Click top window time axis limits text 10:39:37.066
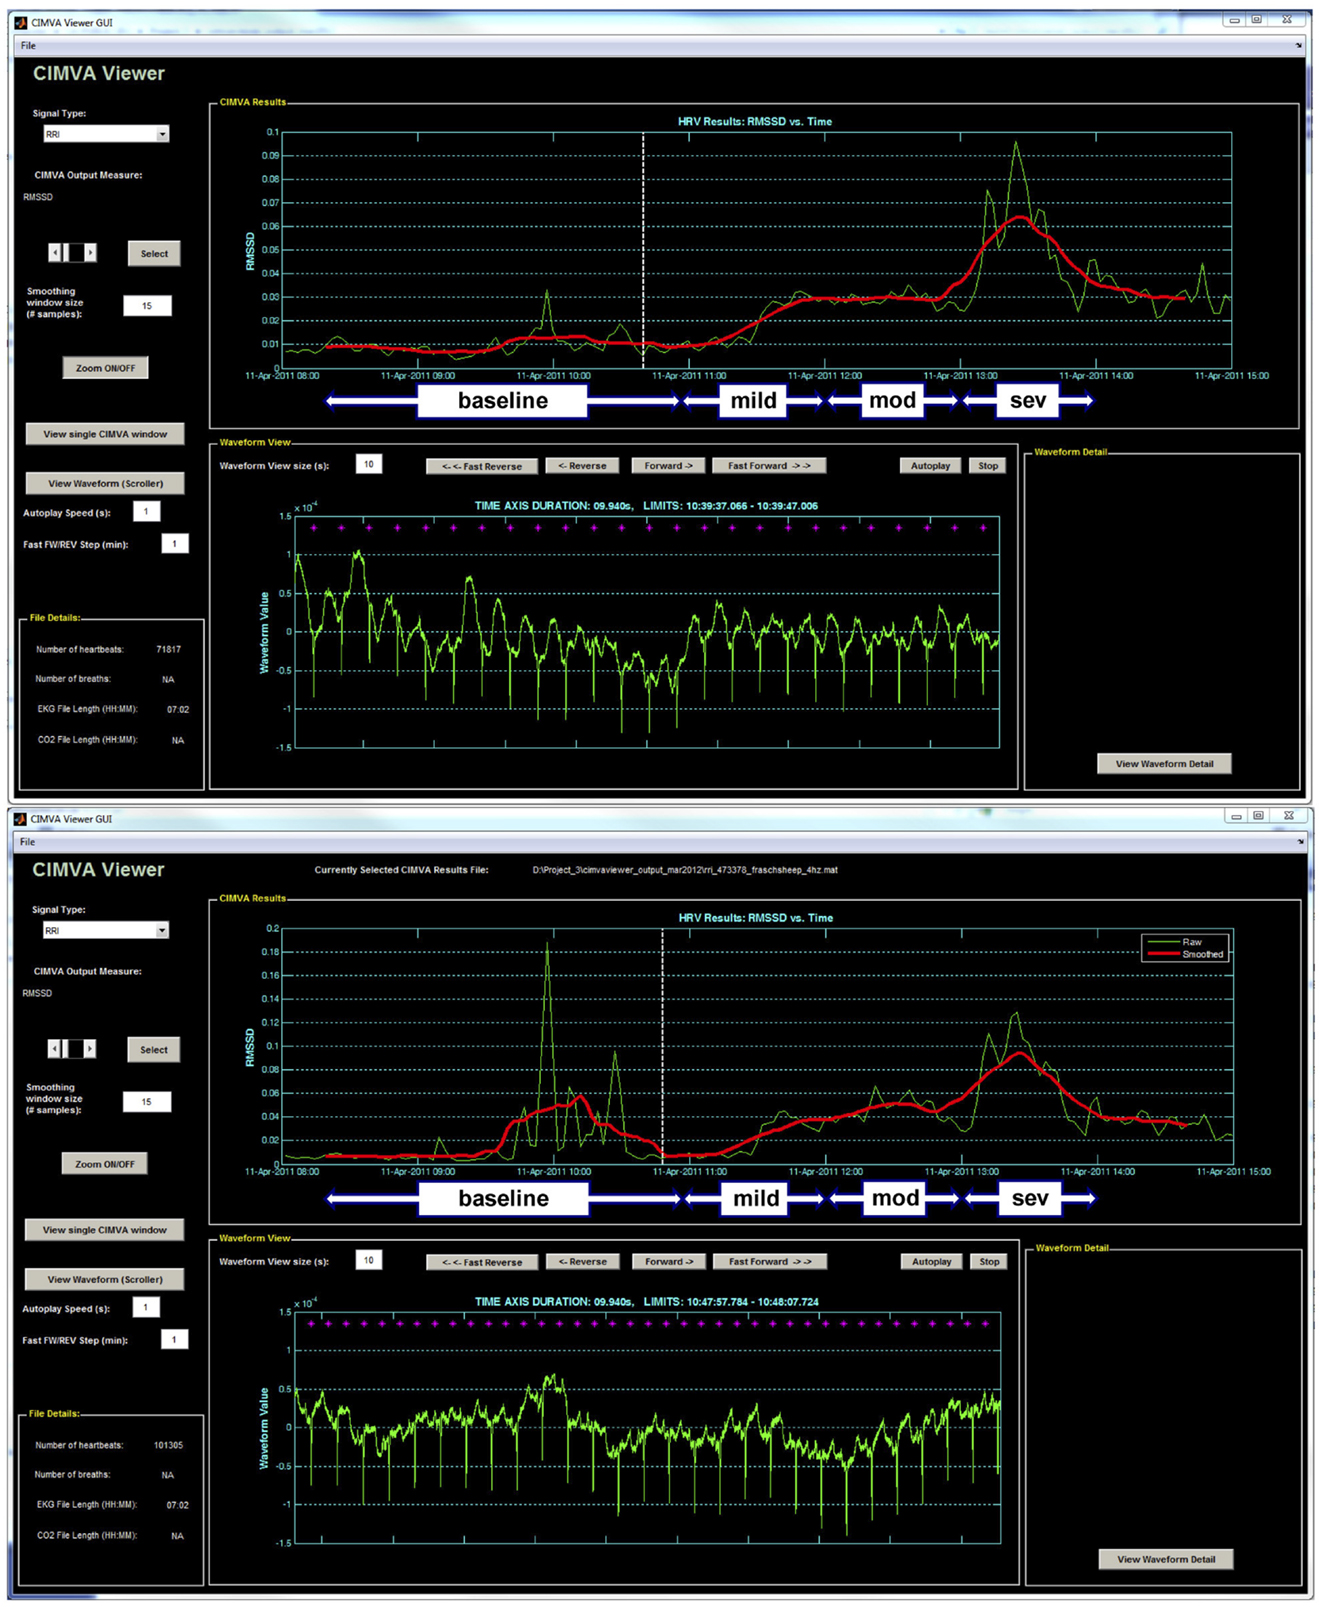The width and height of the screenshot is (1323, 1607). point(718,506)
